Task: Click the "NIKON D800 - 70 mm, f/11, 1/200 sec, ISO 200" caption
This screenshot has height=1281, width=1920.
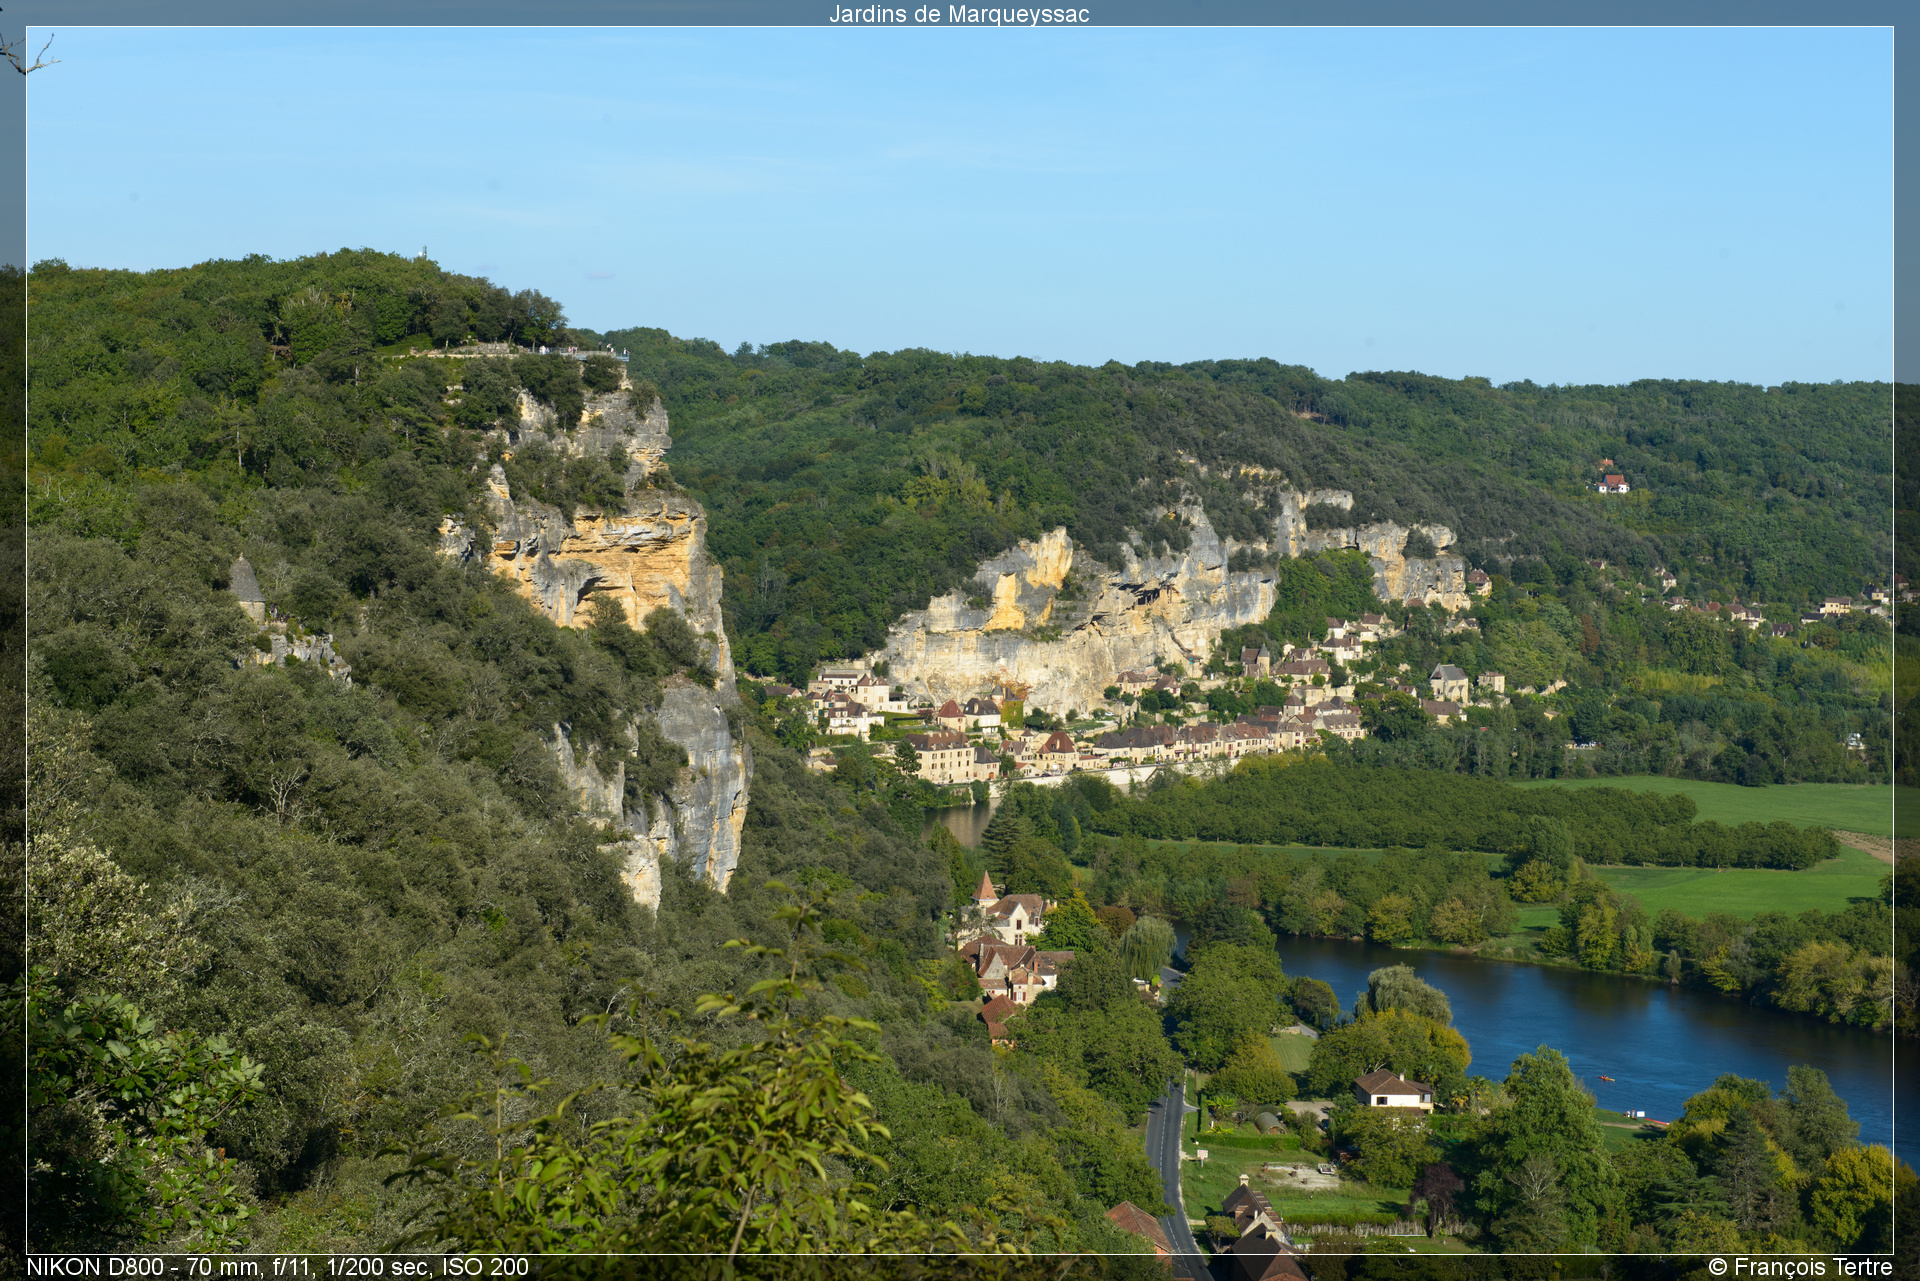Action: tap(277, 1267)
